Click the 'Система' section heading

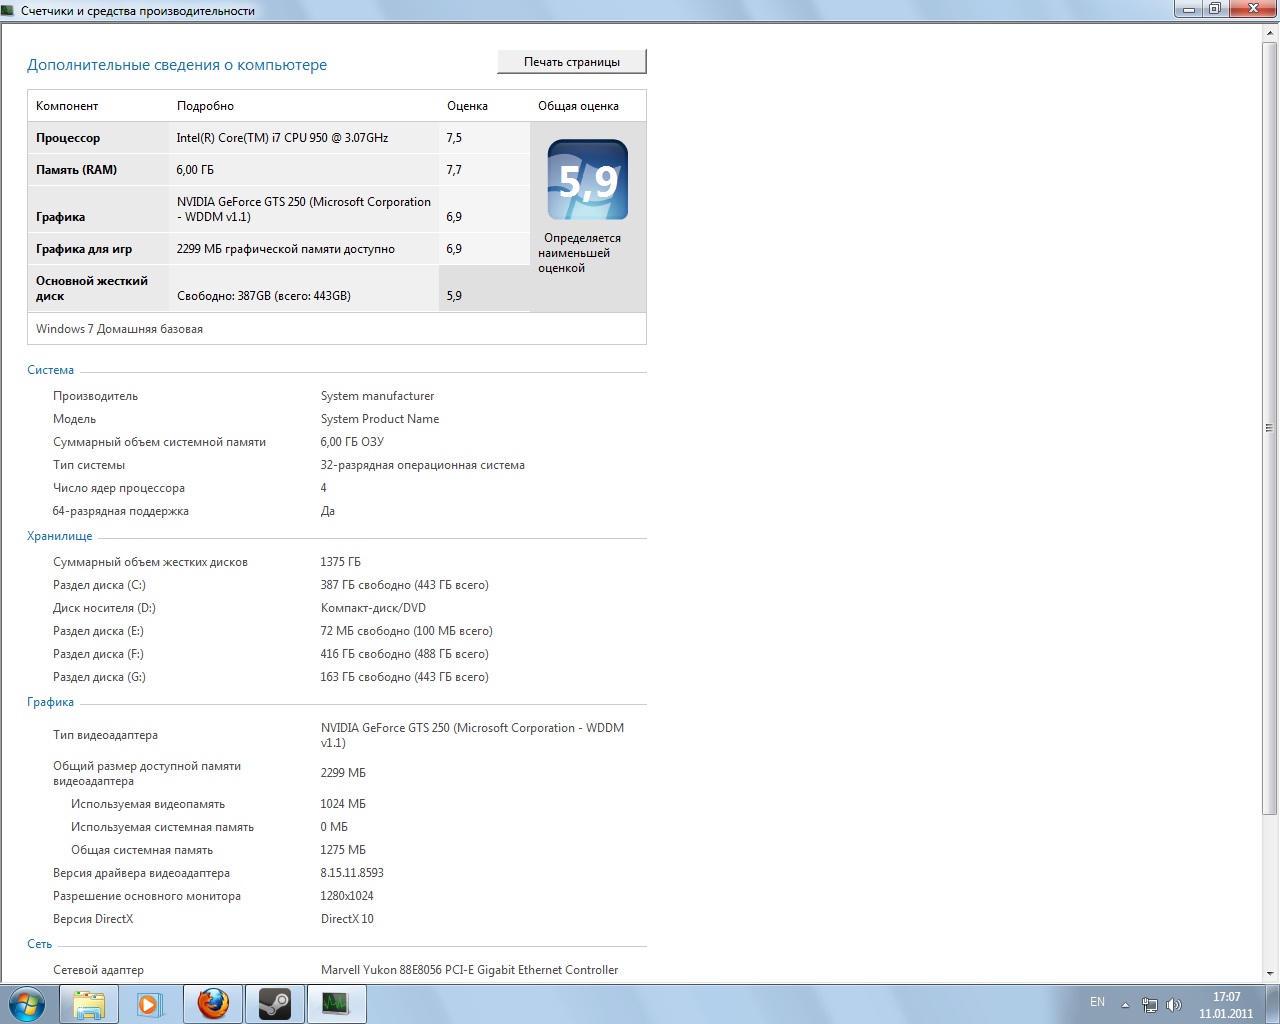coord(50,370)
